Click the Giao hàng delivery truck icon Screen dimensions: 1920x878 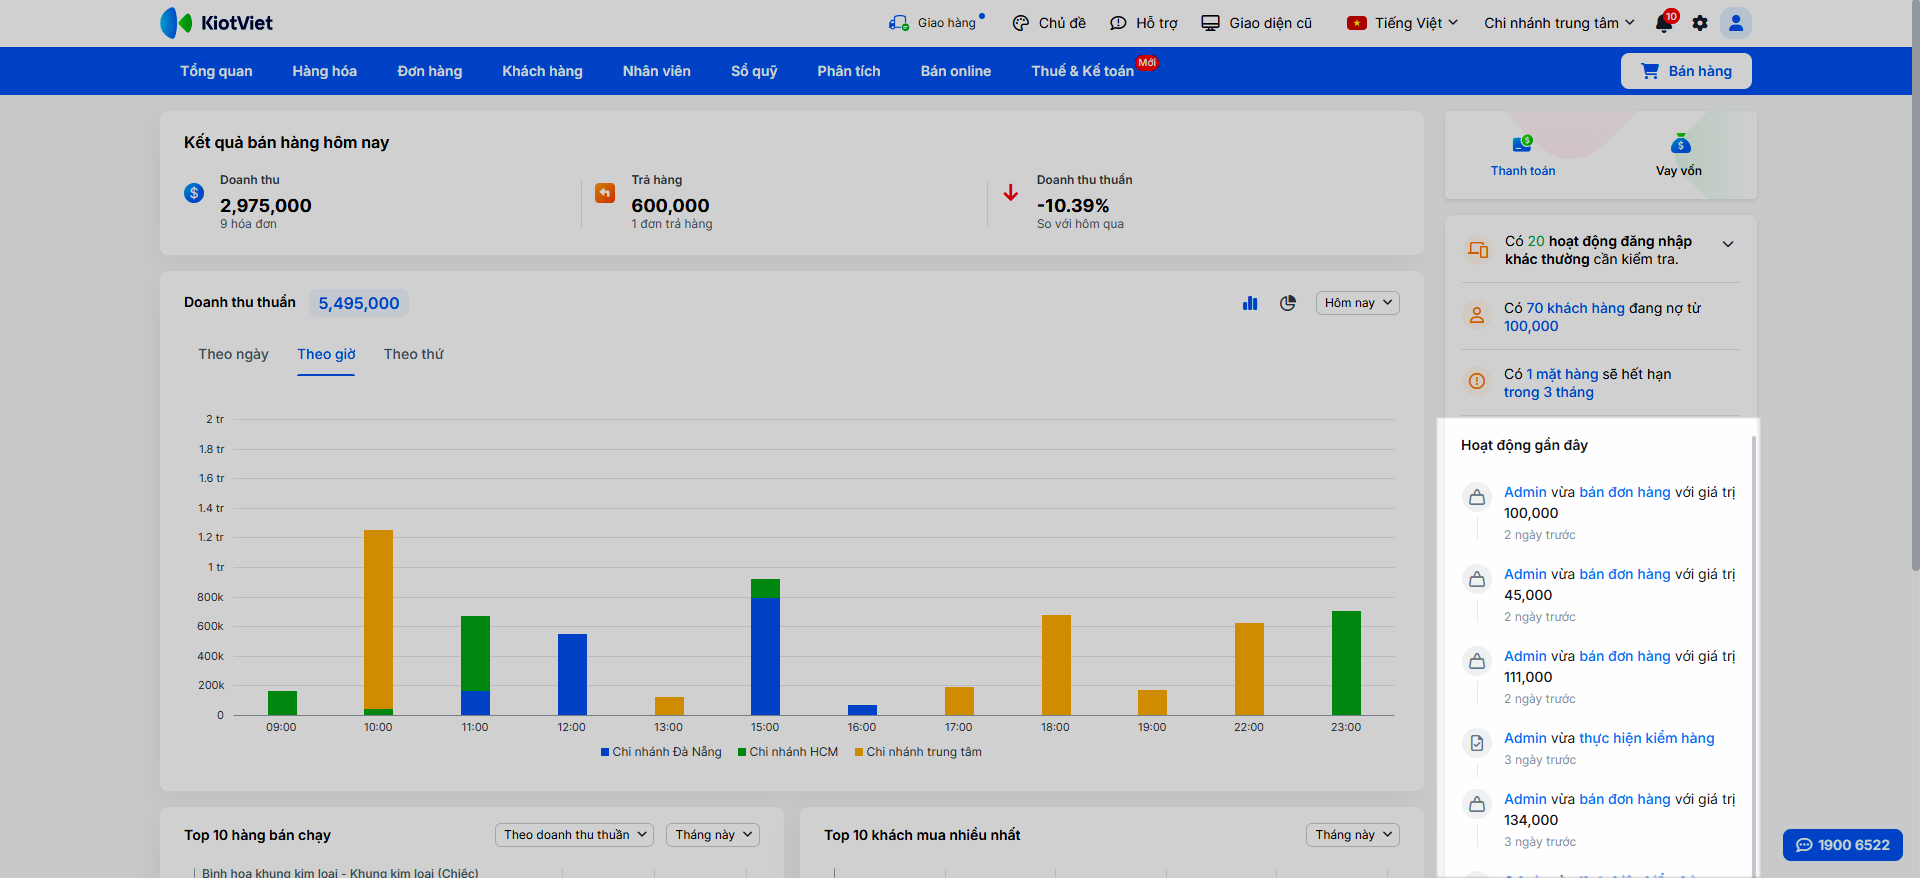point(898,23)
